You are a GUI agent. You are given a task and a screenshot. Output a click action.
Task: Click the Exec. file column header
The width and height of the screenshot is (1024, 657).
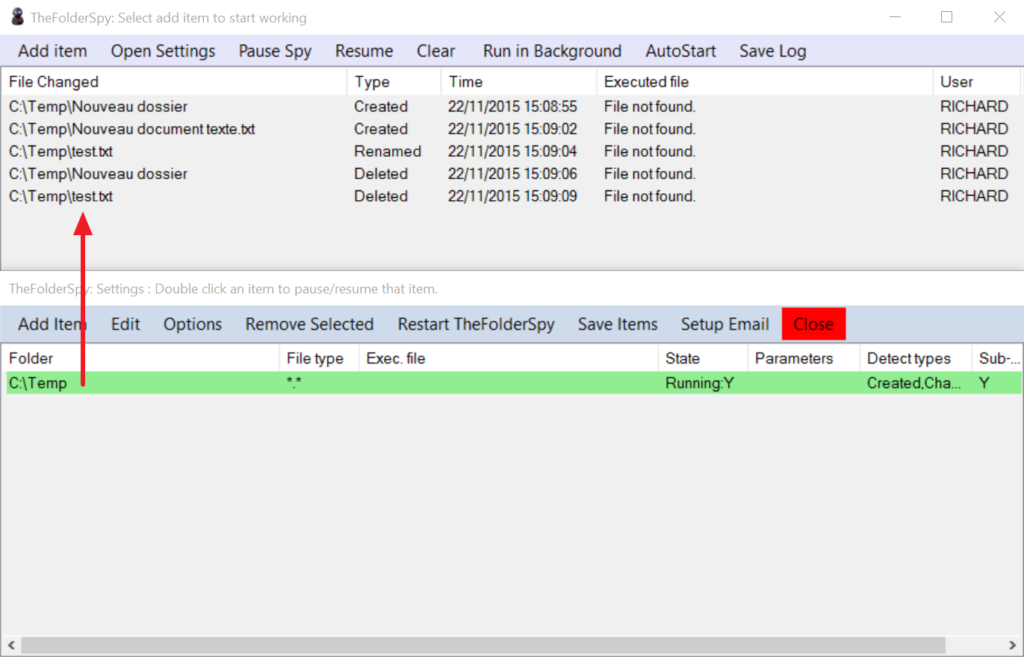click(x=508, y=359)
